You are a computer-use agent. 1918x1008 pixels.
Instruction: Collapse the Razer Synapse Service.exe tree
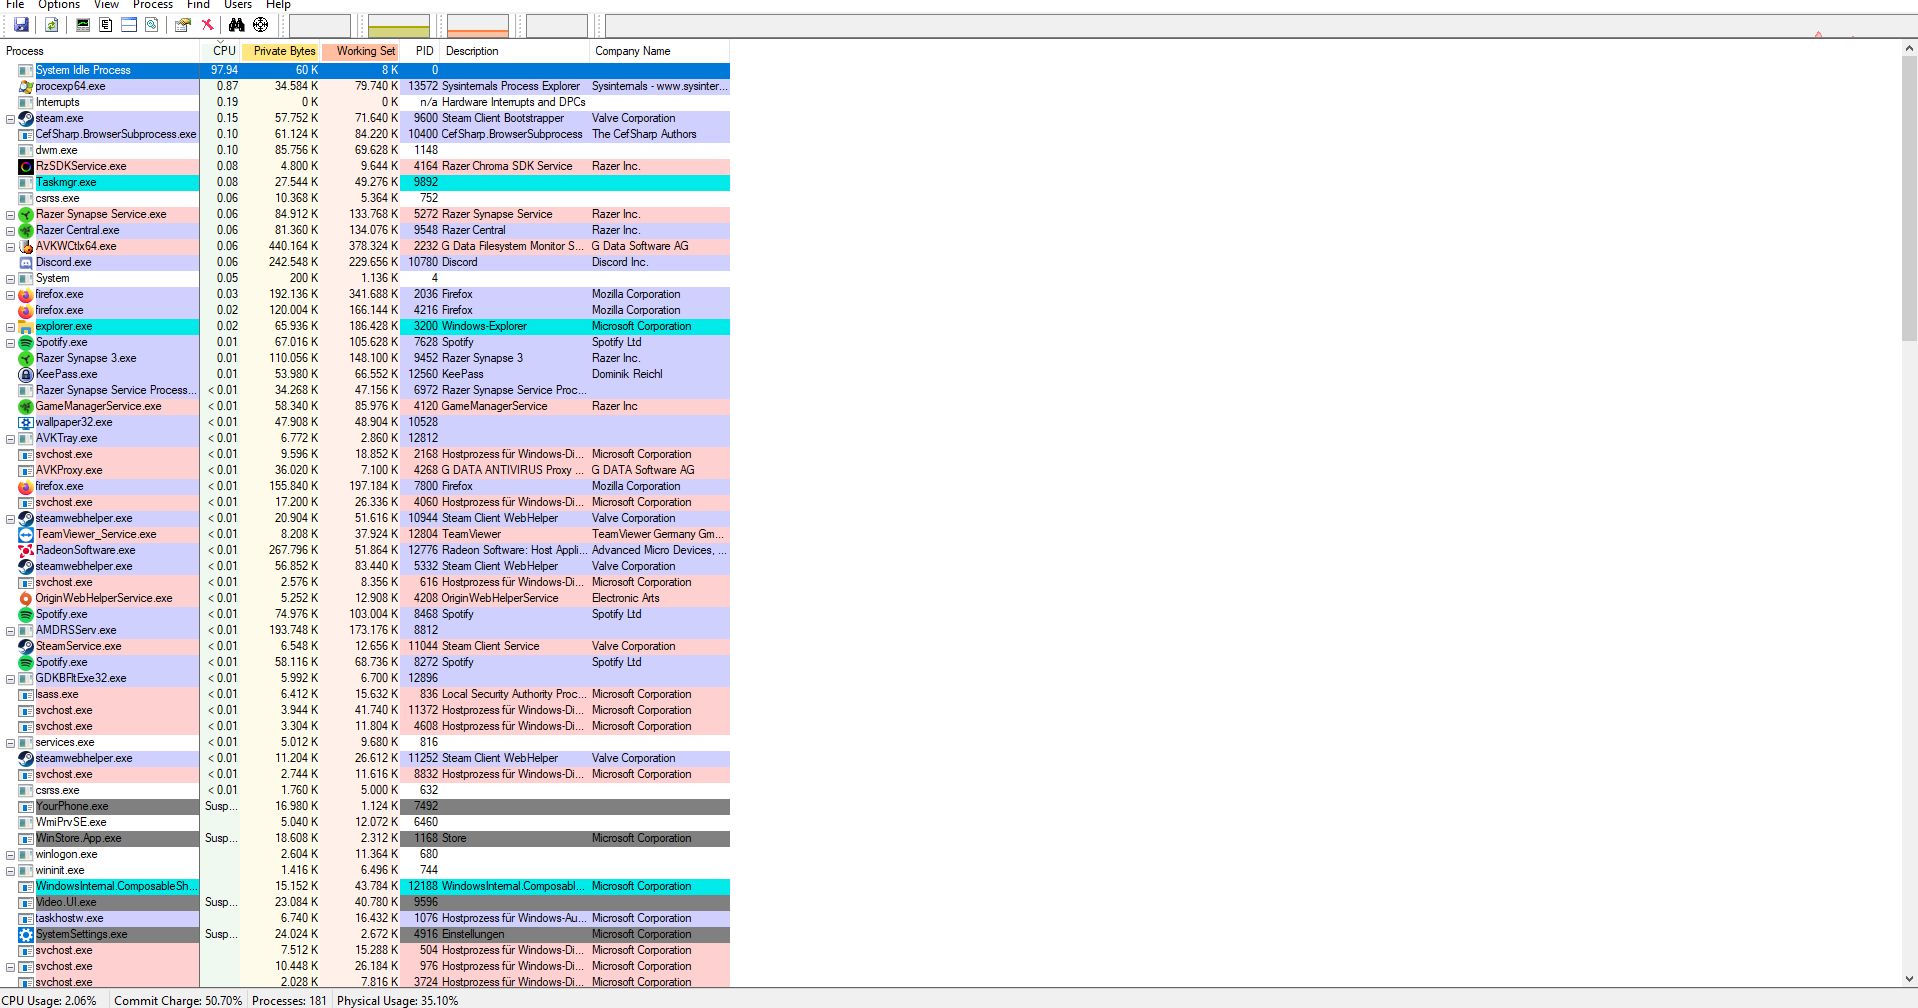tap(10, 215)
